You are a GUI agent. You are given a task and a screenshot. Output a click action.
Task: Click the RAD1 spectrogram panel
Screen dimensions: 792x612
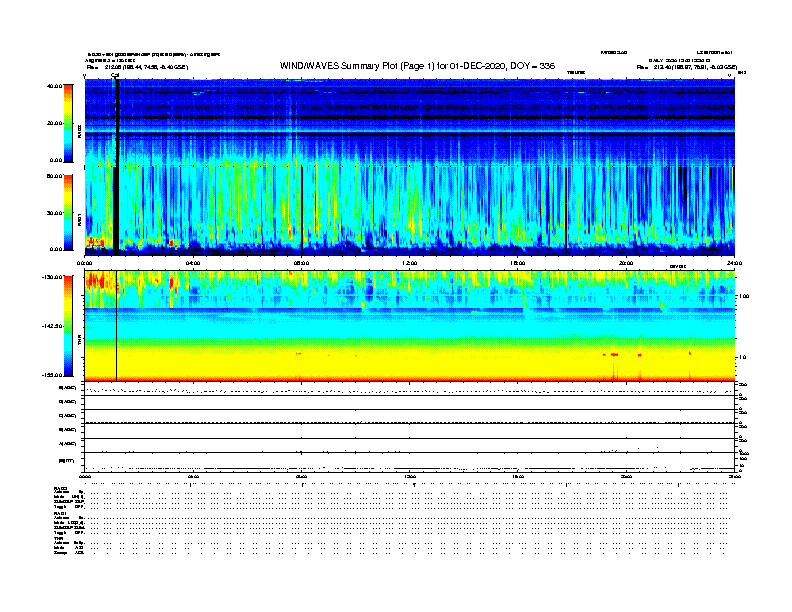410,211
